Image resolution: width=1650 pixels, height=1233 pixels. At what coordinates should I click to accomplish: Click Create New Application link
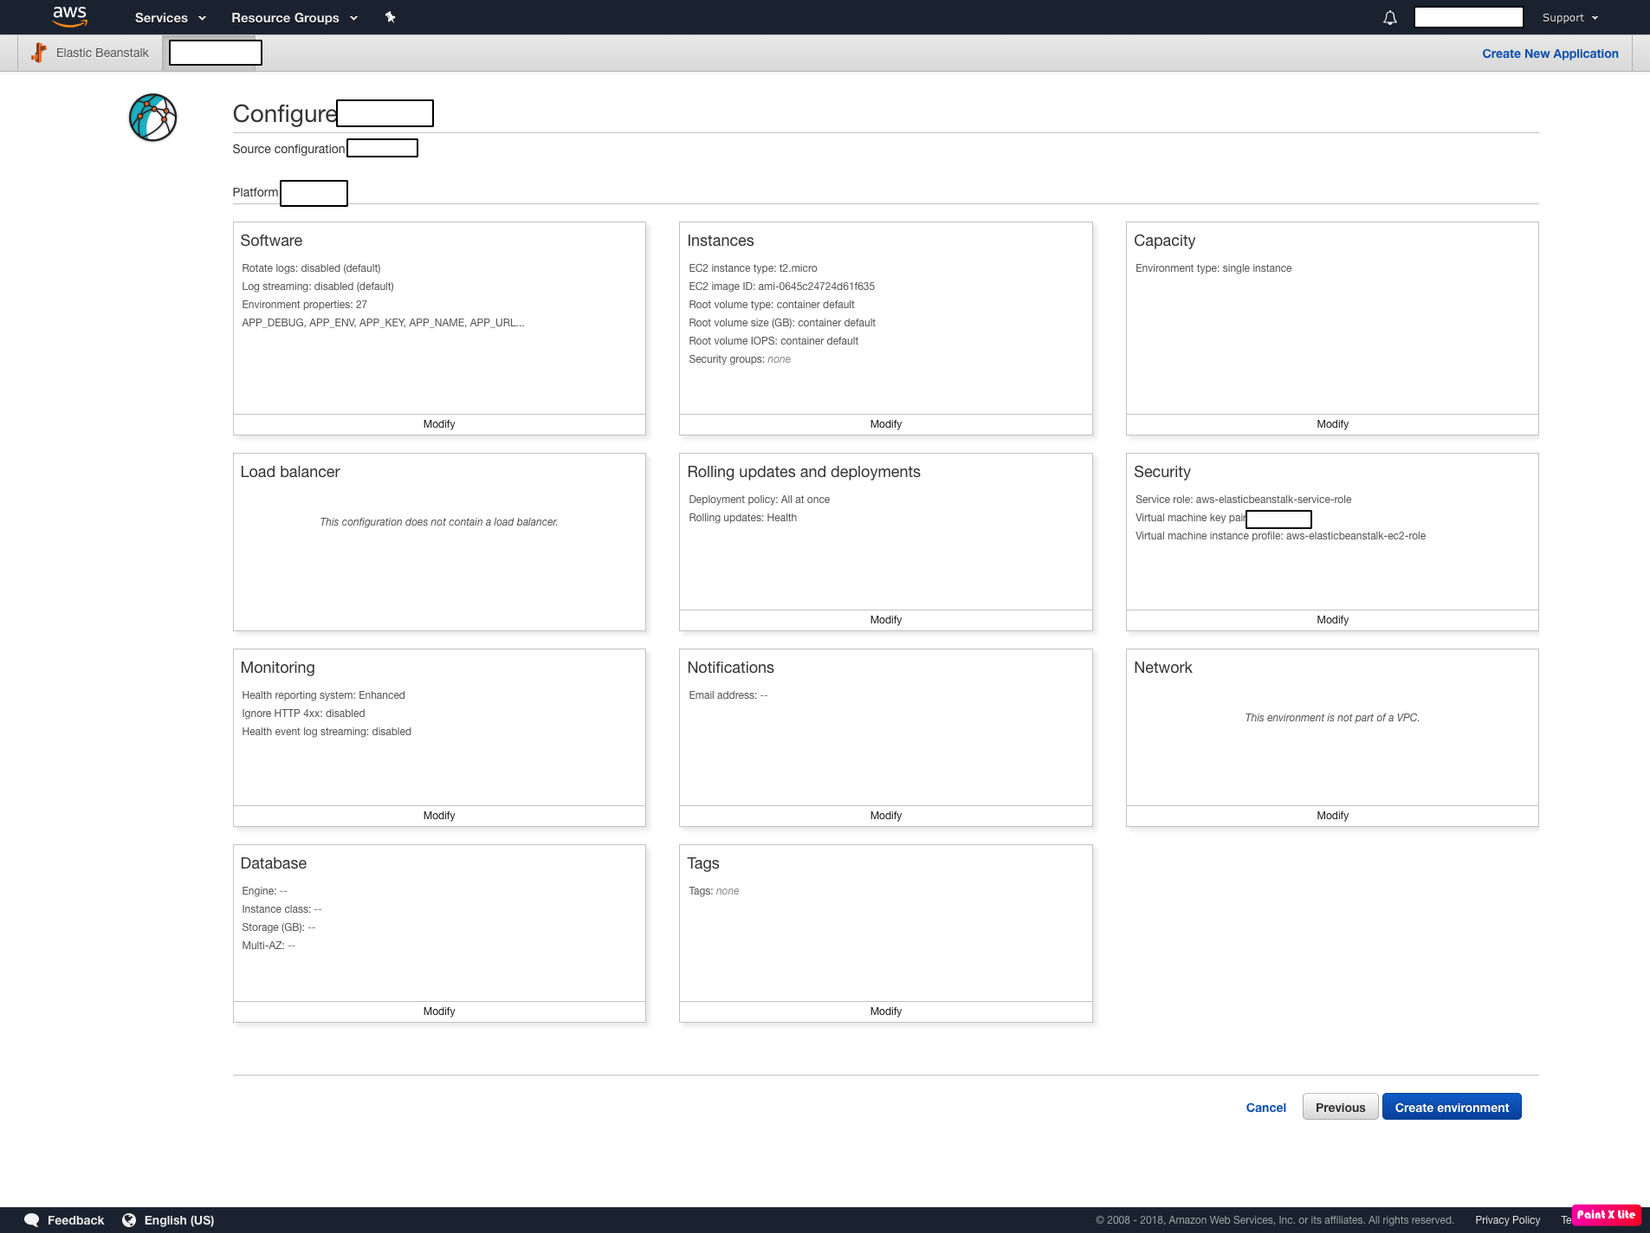coord(1550,54)
